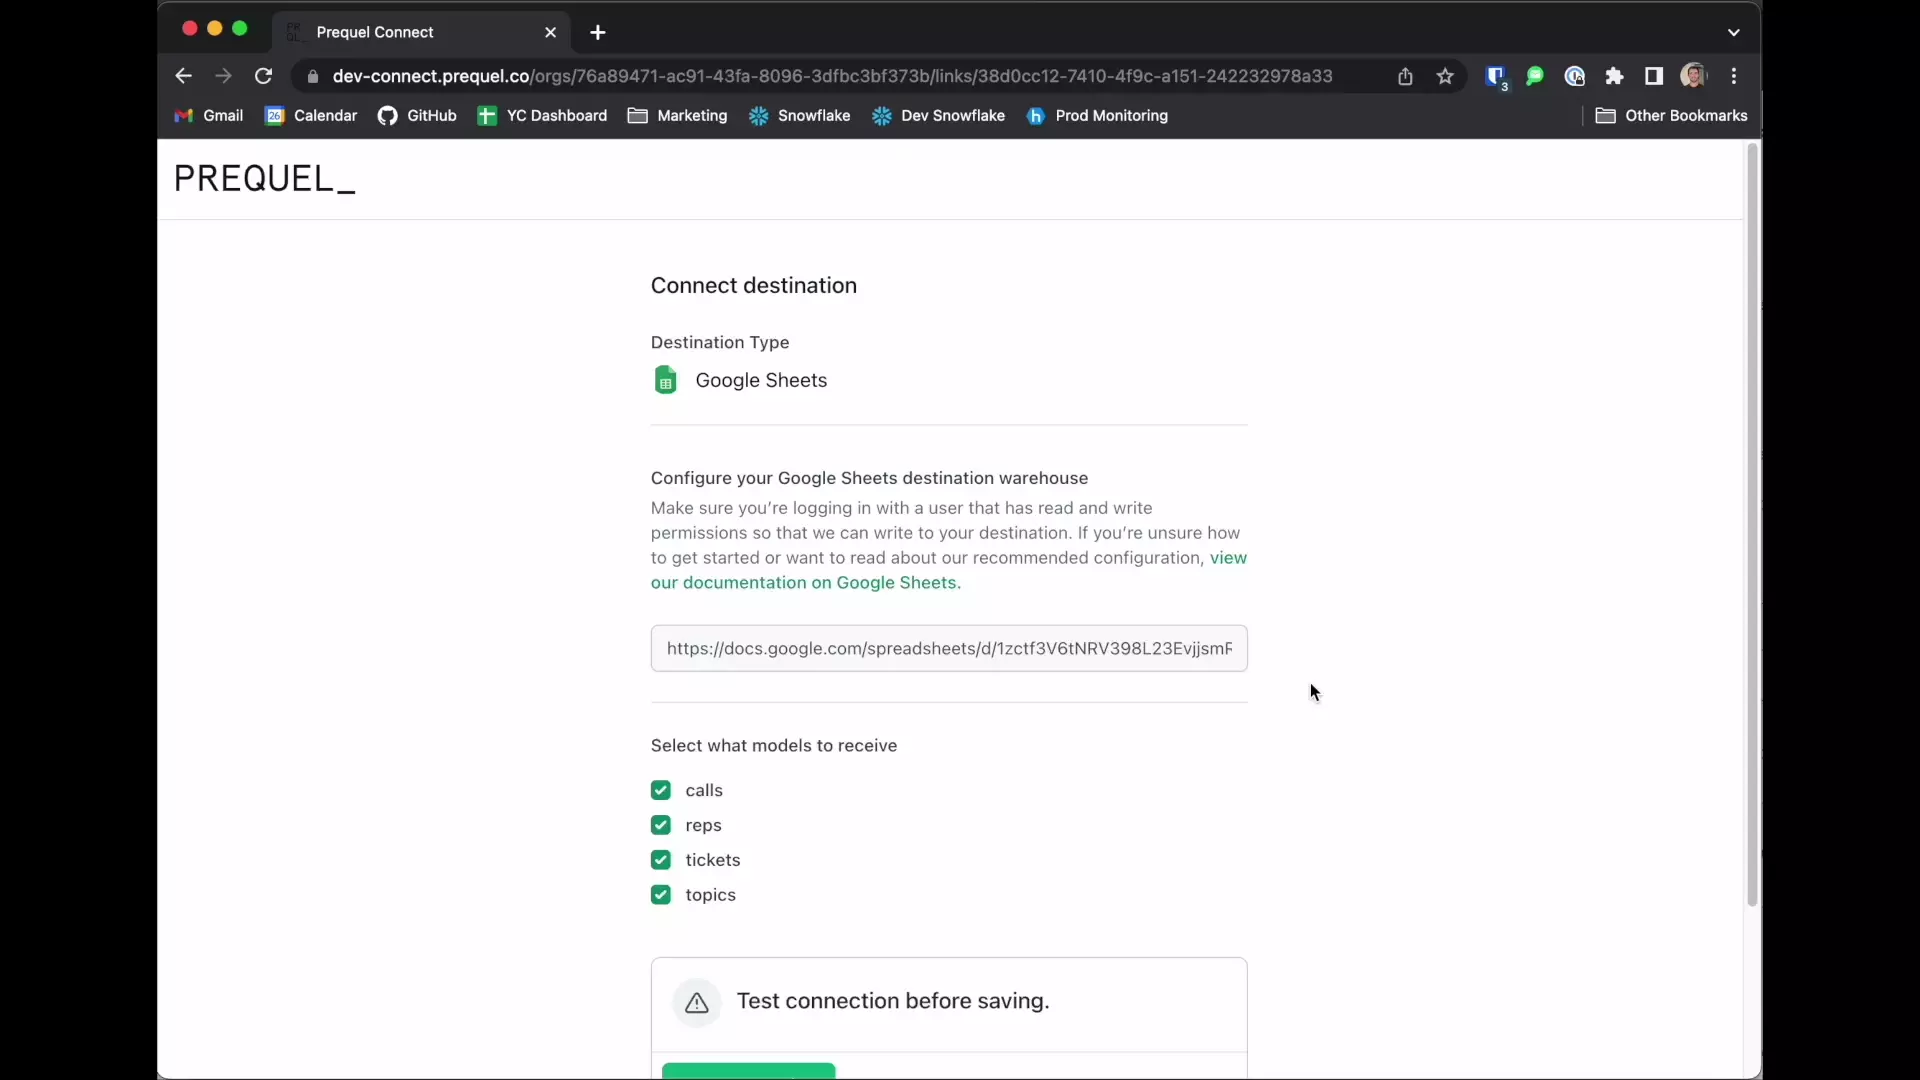Screen dimensions: 1920x1080
Task: Click the address bar URL
Action: [x=832, y=76]
